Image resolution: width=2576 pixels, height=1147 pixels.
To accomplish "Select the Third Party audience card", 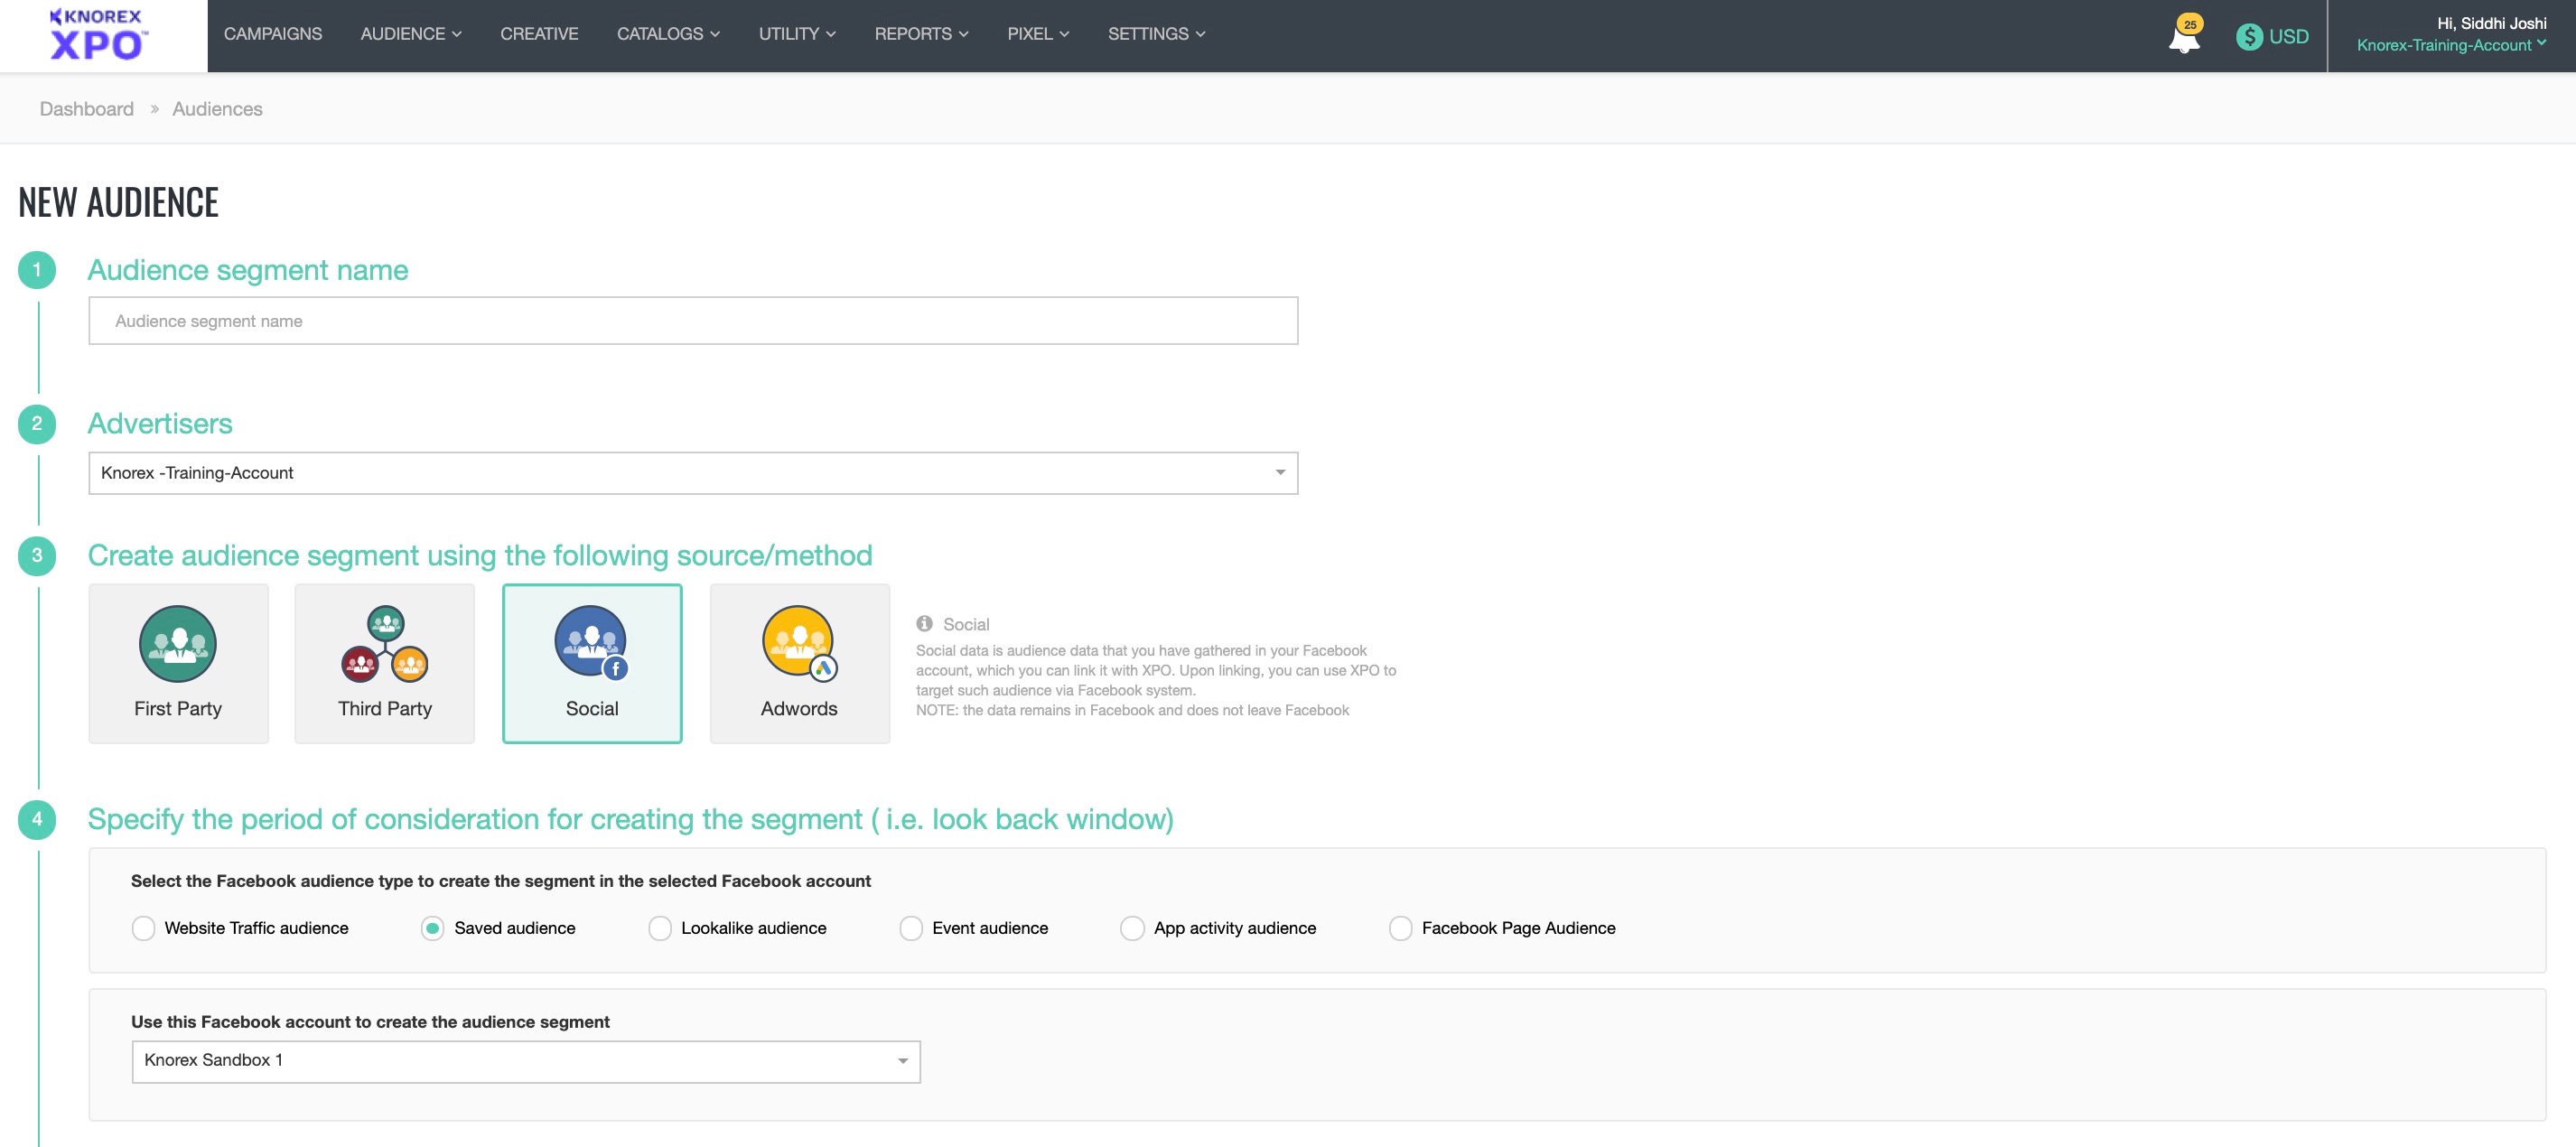I will click(x=384, y=663).
